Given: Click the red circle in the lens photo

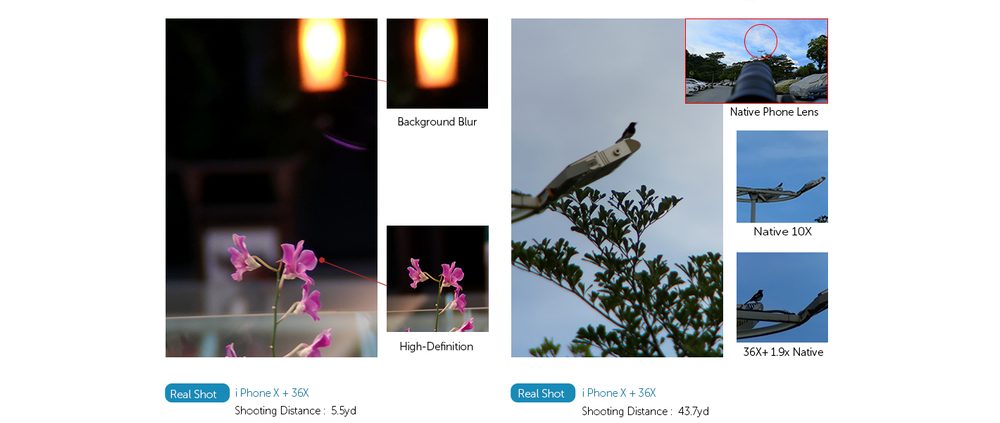Looking at the screenshot, I should [761, 41].
